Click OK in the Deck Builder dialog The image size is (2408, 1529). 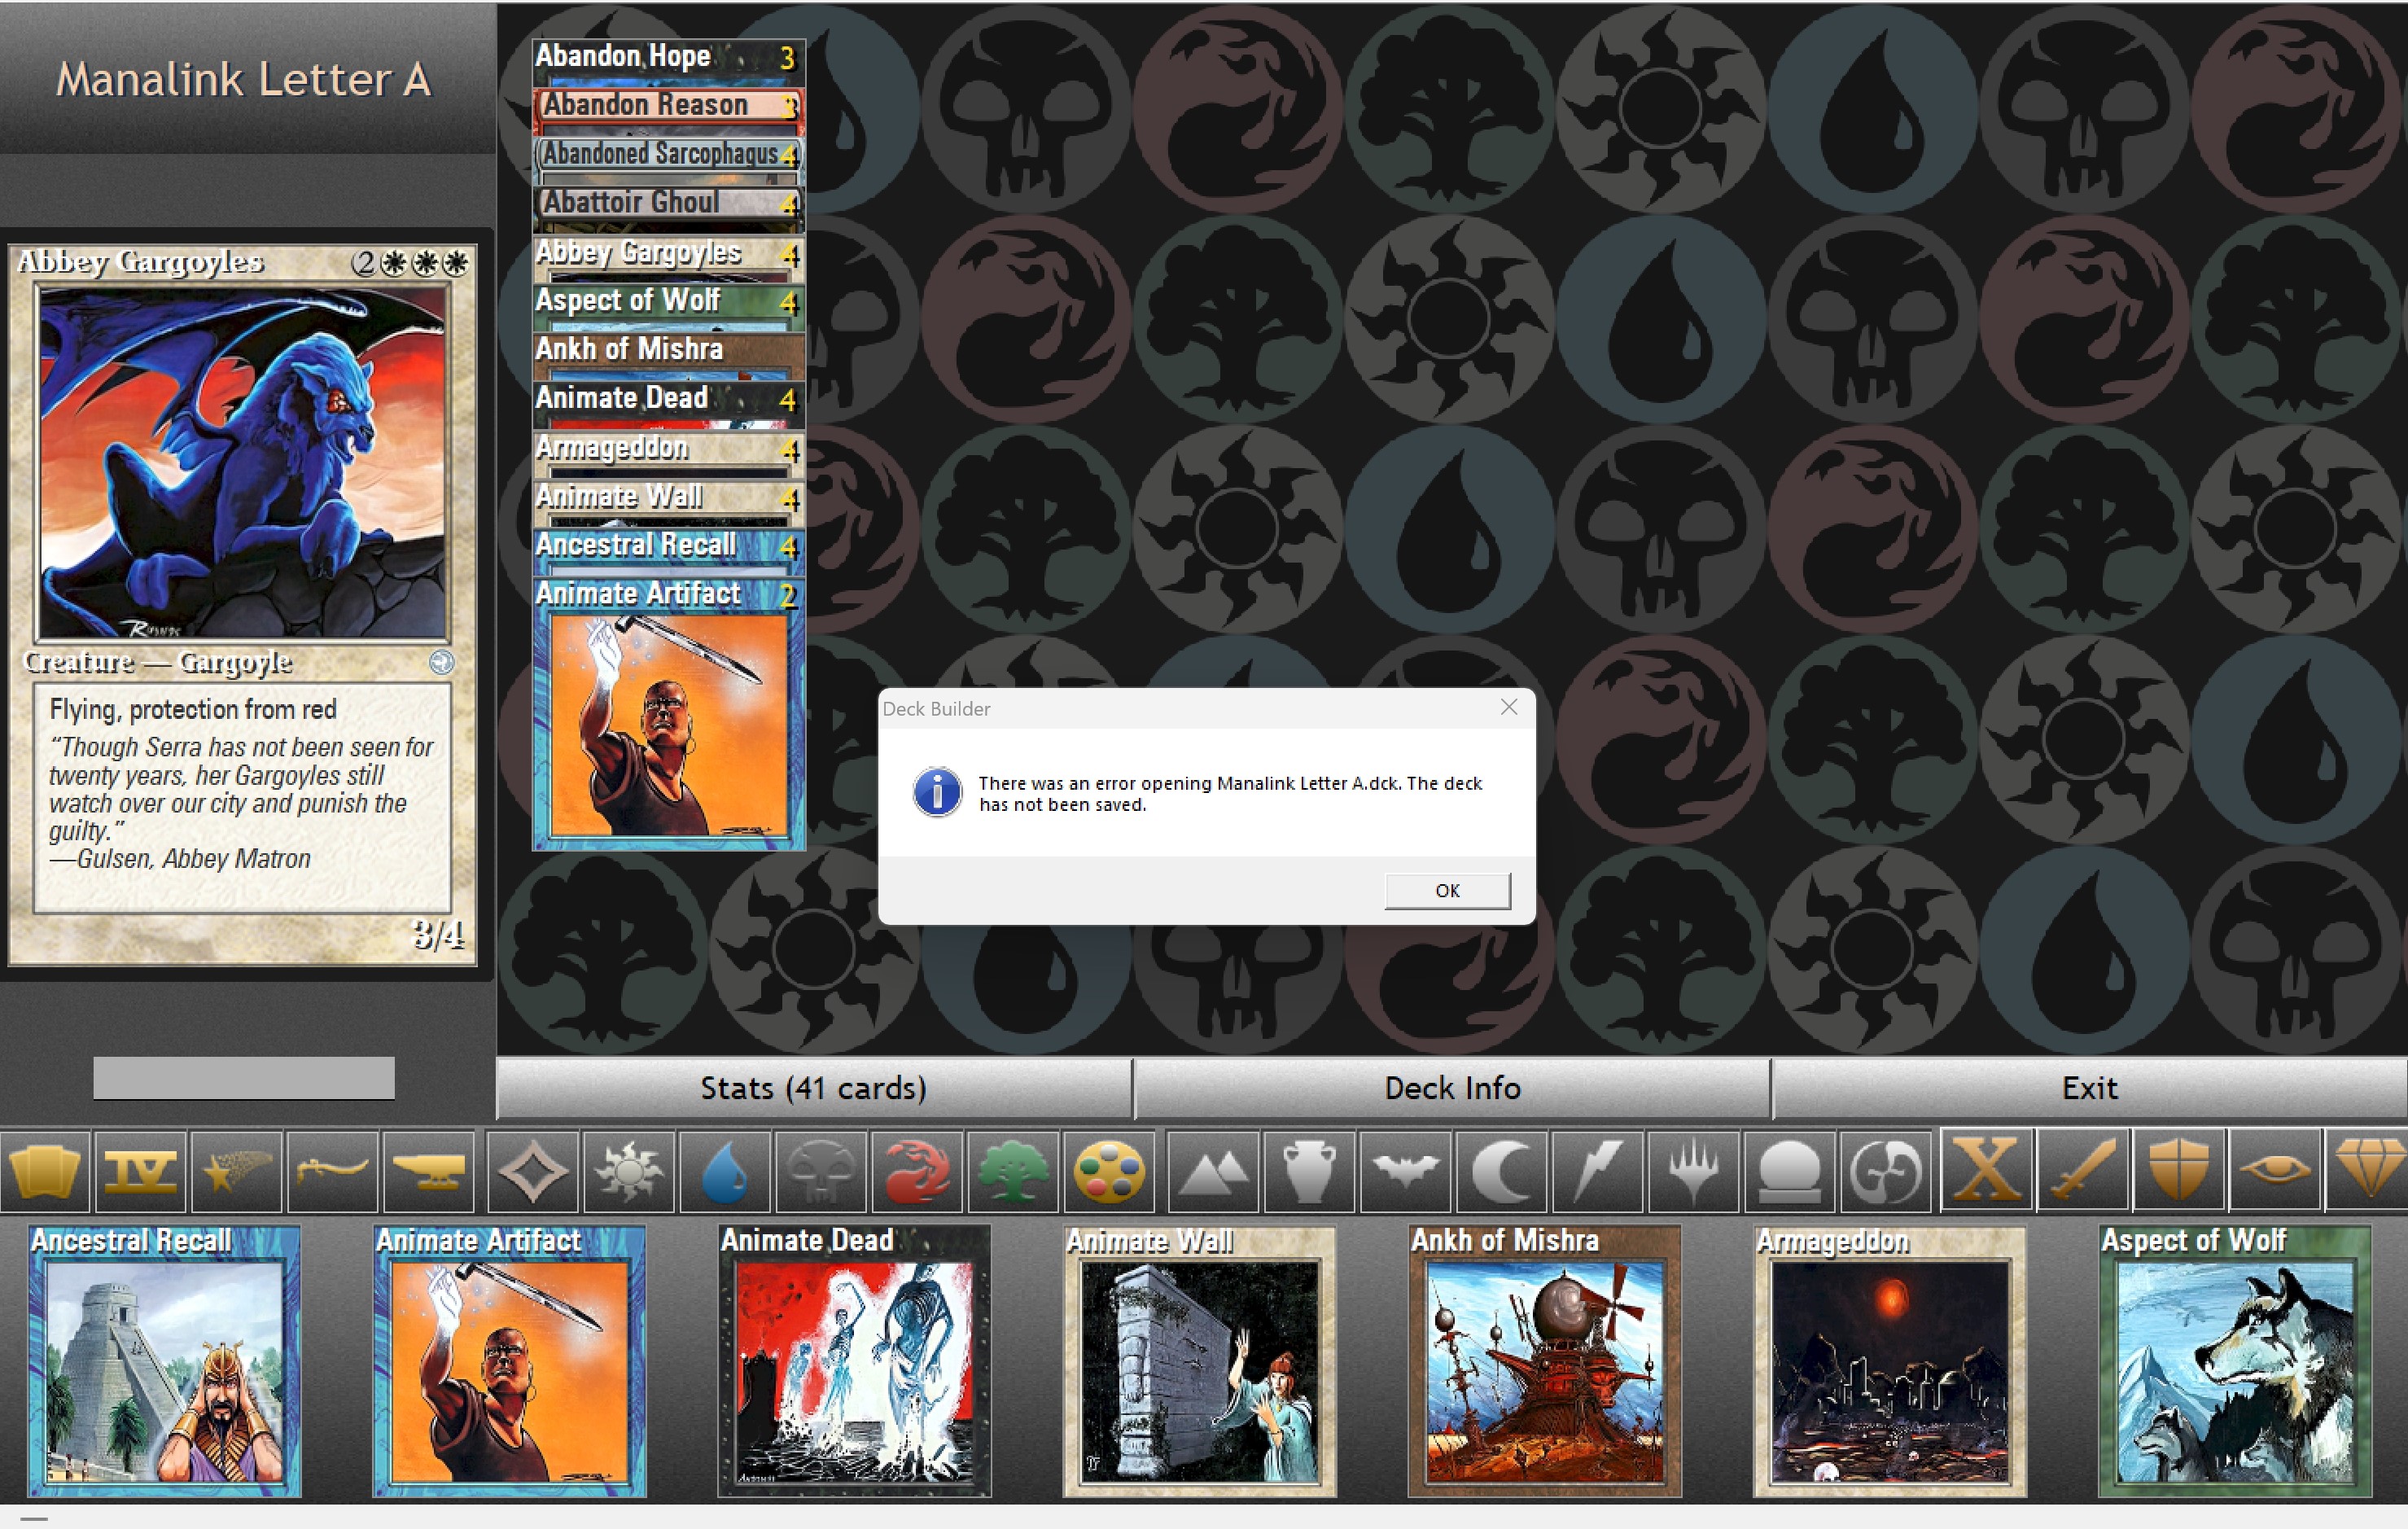pos(1447,891)
